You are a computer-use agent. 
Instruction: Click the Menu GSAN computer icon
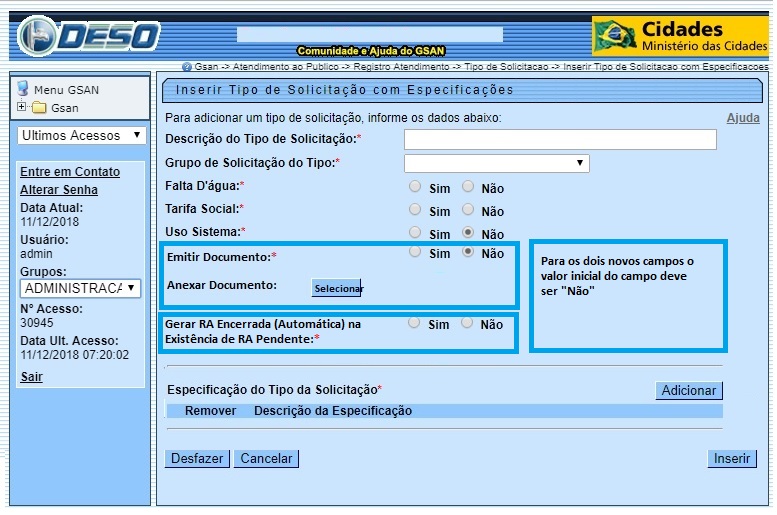click(23, 88)
